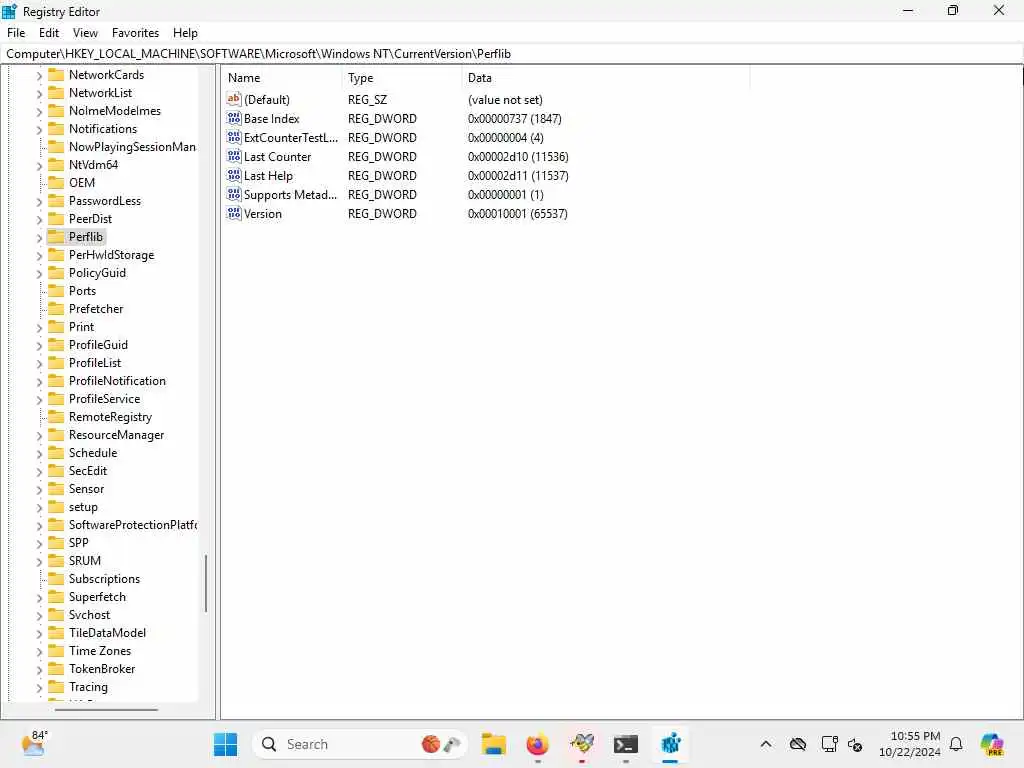
Task: Click the (Default) string value icon
Action: pyautogui.click(x=234, y=99)
